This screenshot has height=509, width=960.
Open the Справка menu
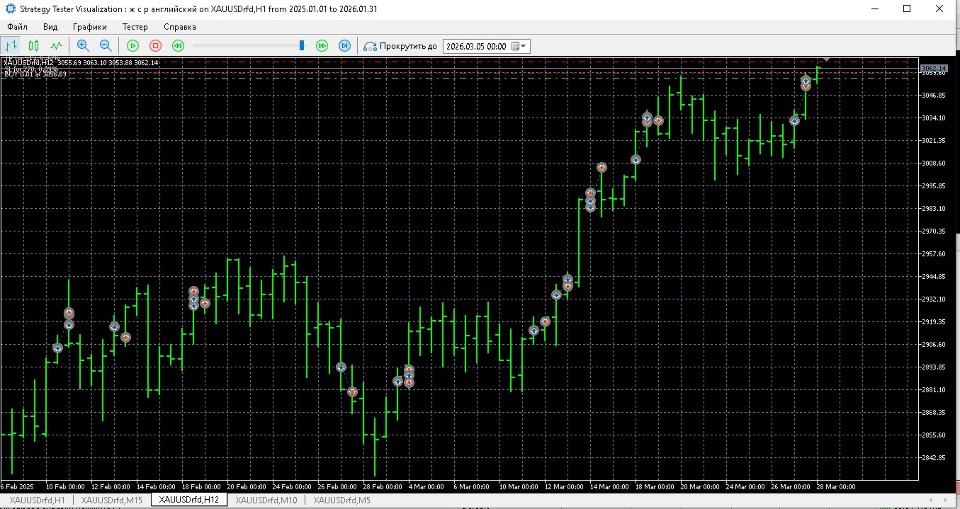click(180, 27)
